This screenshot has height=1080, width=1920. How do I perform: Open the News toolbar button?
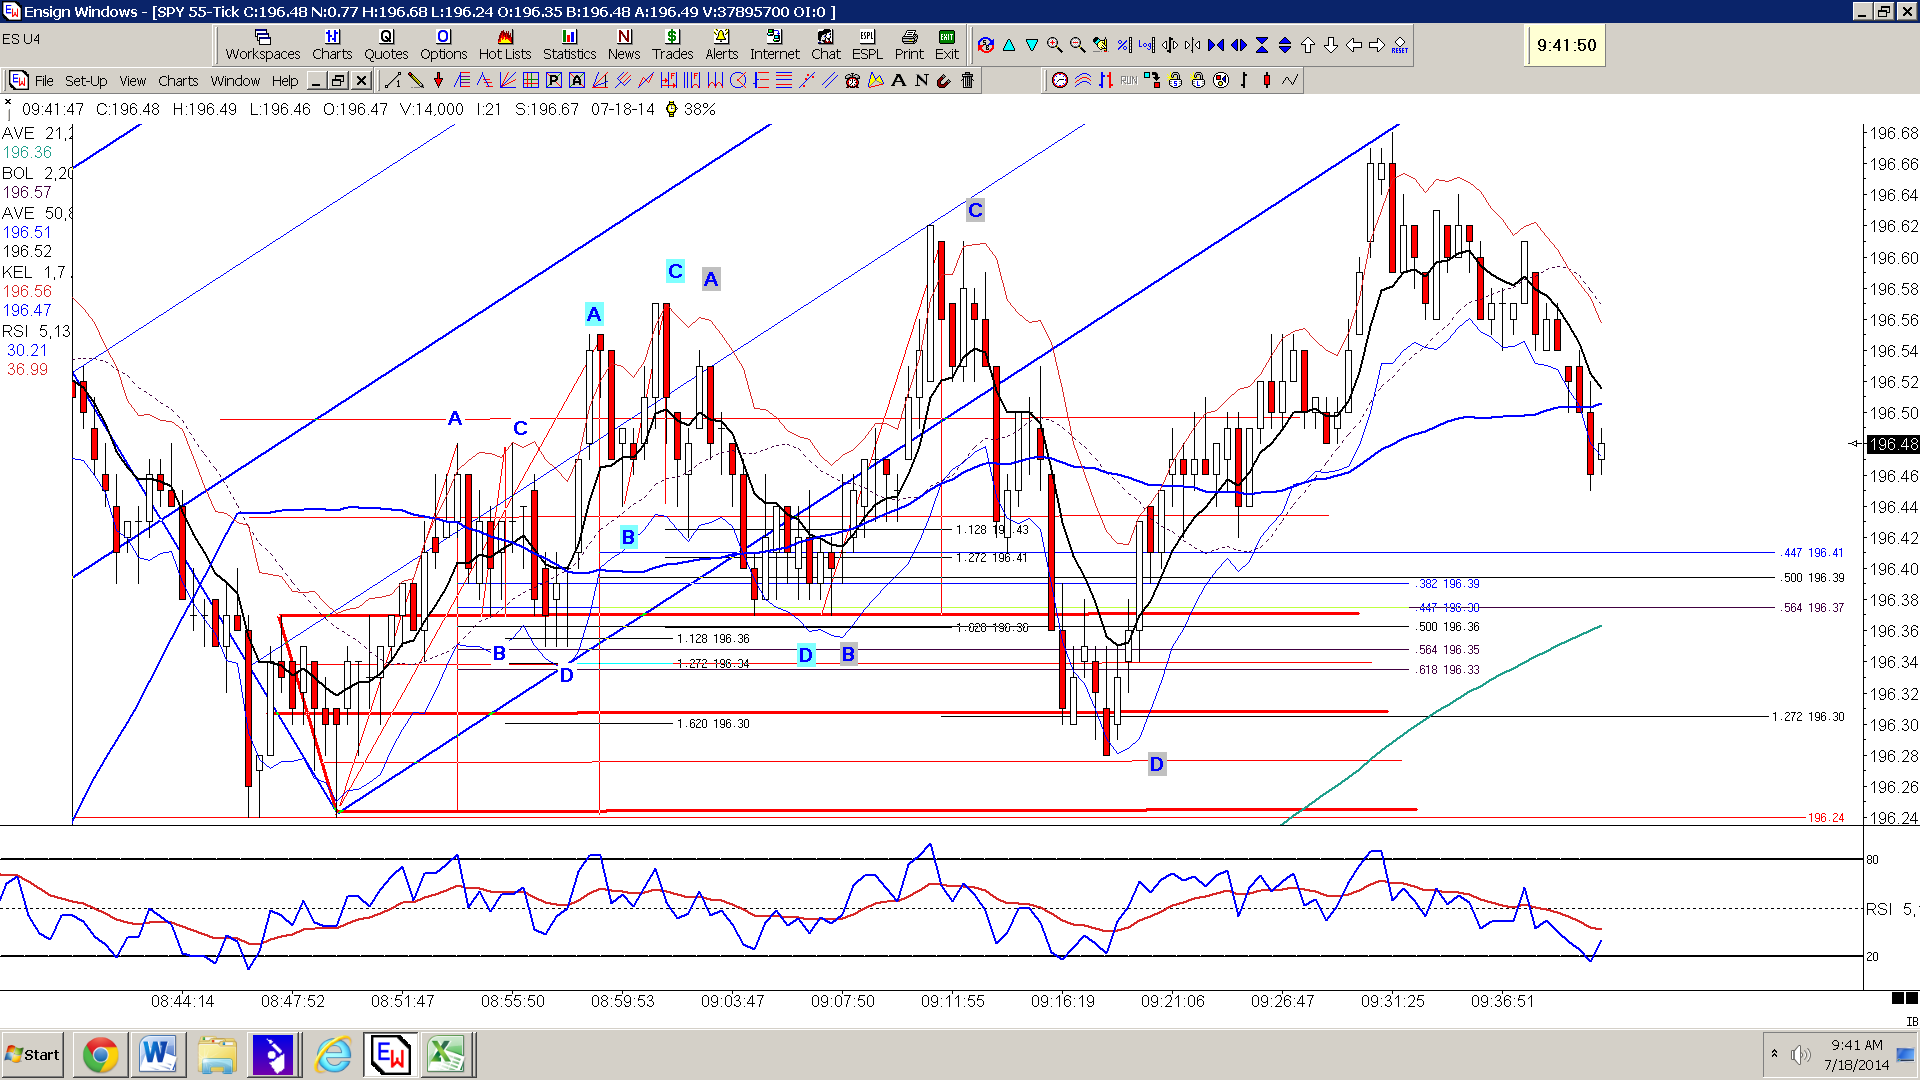[x=624, y=45]
